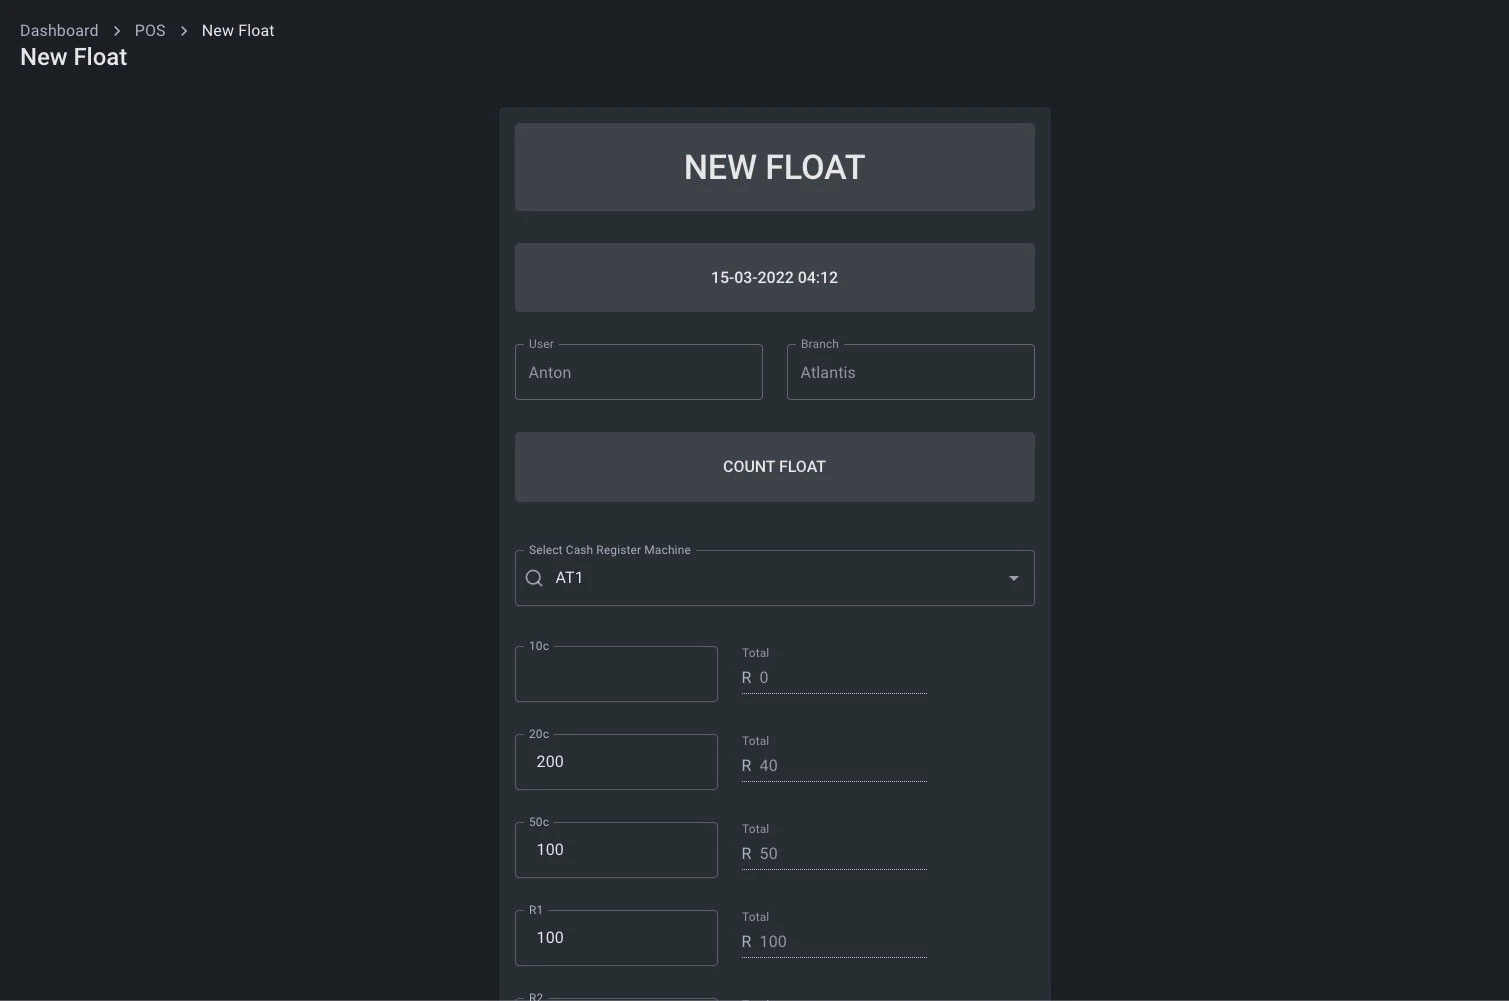Focus the R1 count input field

(x=616, y=938)
